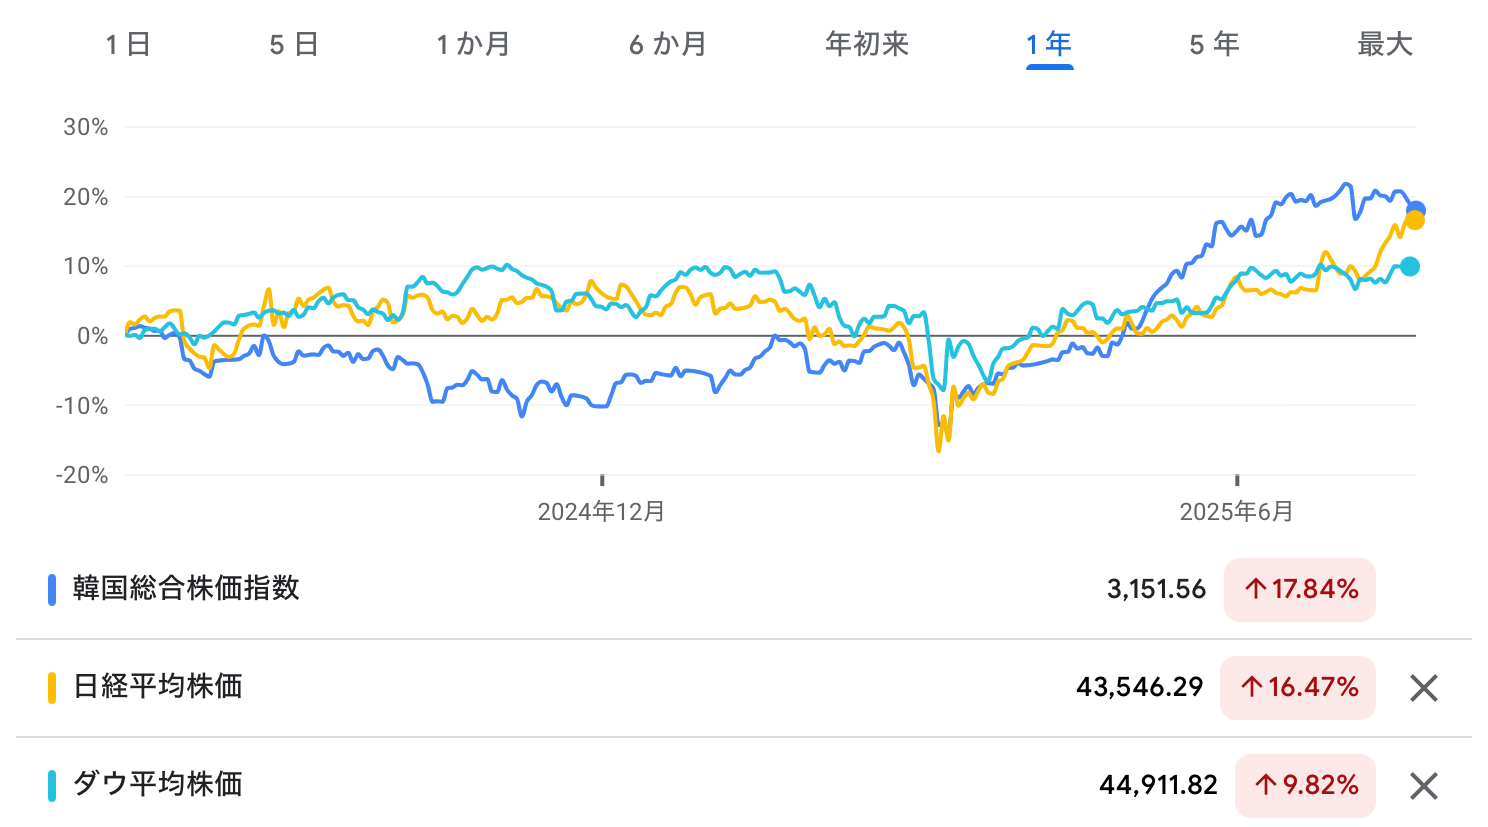Viewport: 1488px width, 827px height.
Task: Click cyan color bar beside ダウ平均株価
Action: pyautogui.click(x=52, y=785)
